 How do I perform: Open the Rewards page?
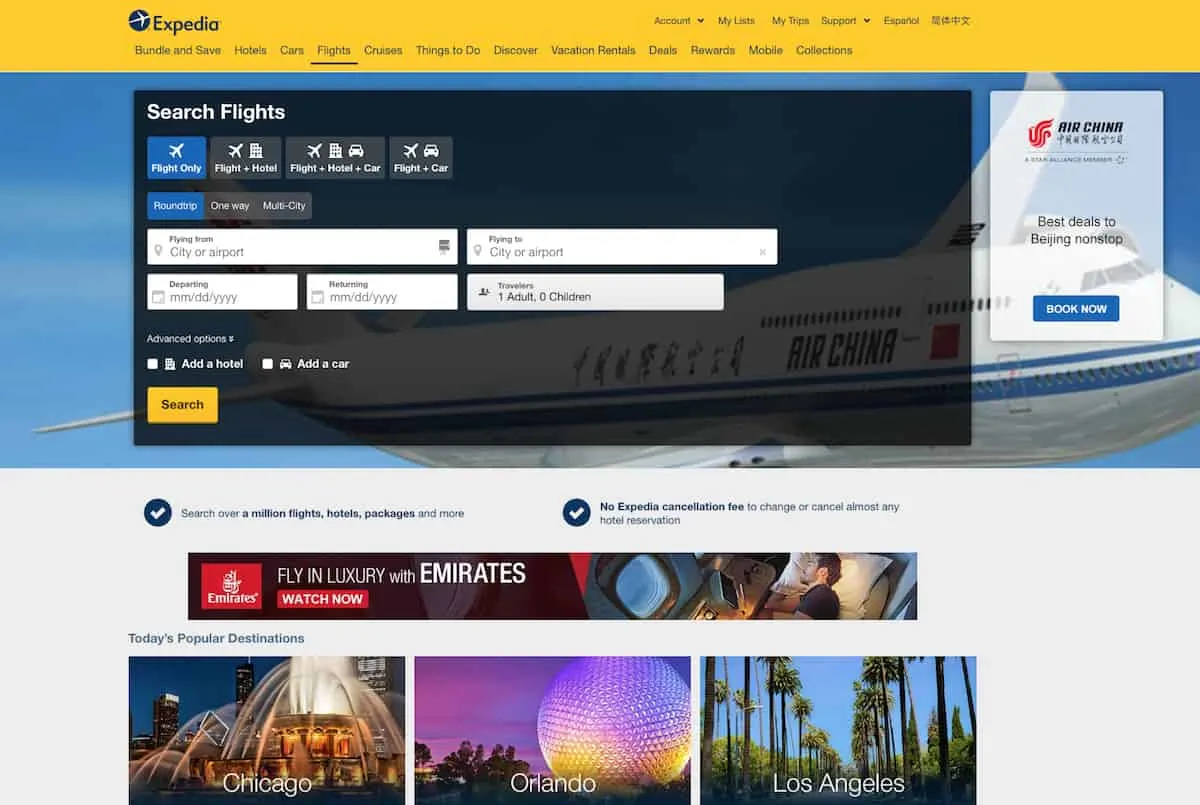tap(713, 50)
